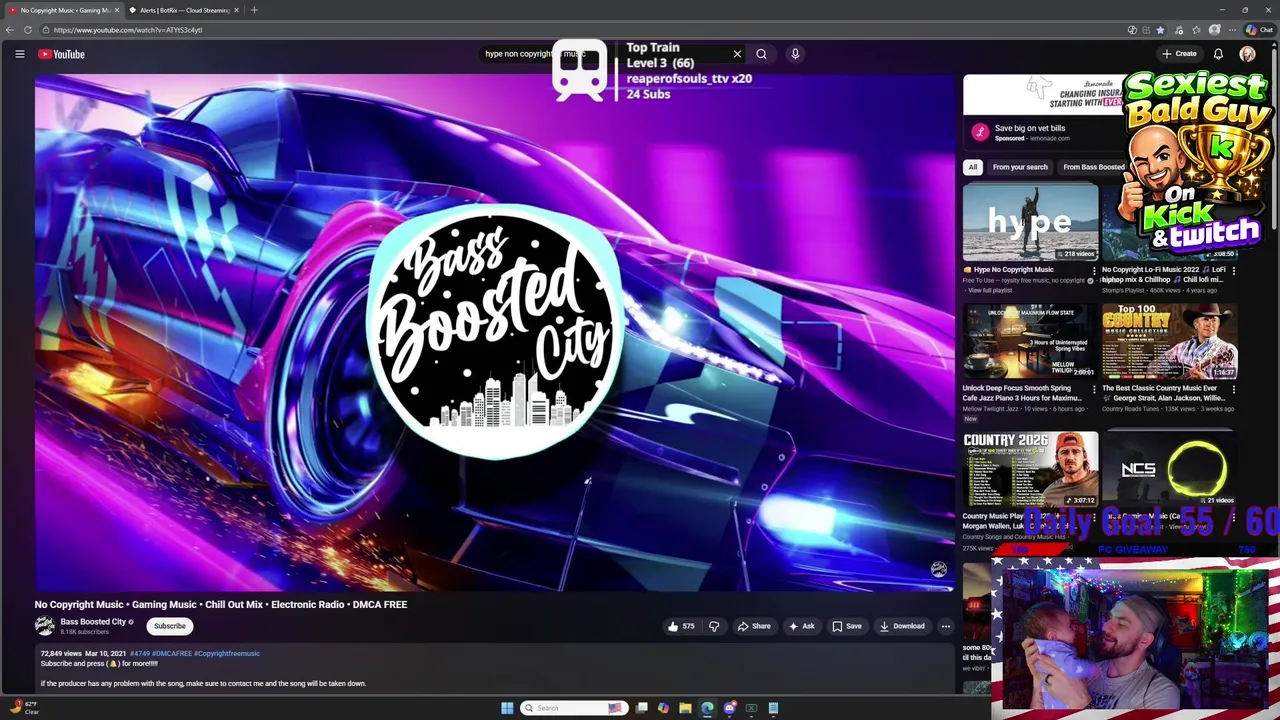Click the video player area to pause
Screen dimensions: 1280x720
494,332
